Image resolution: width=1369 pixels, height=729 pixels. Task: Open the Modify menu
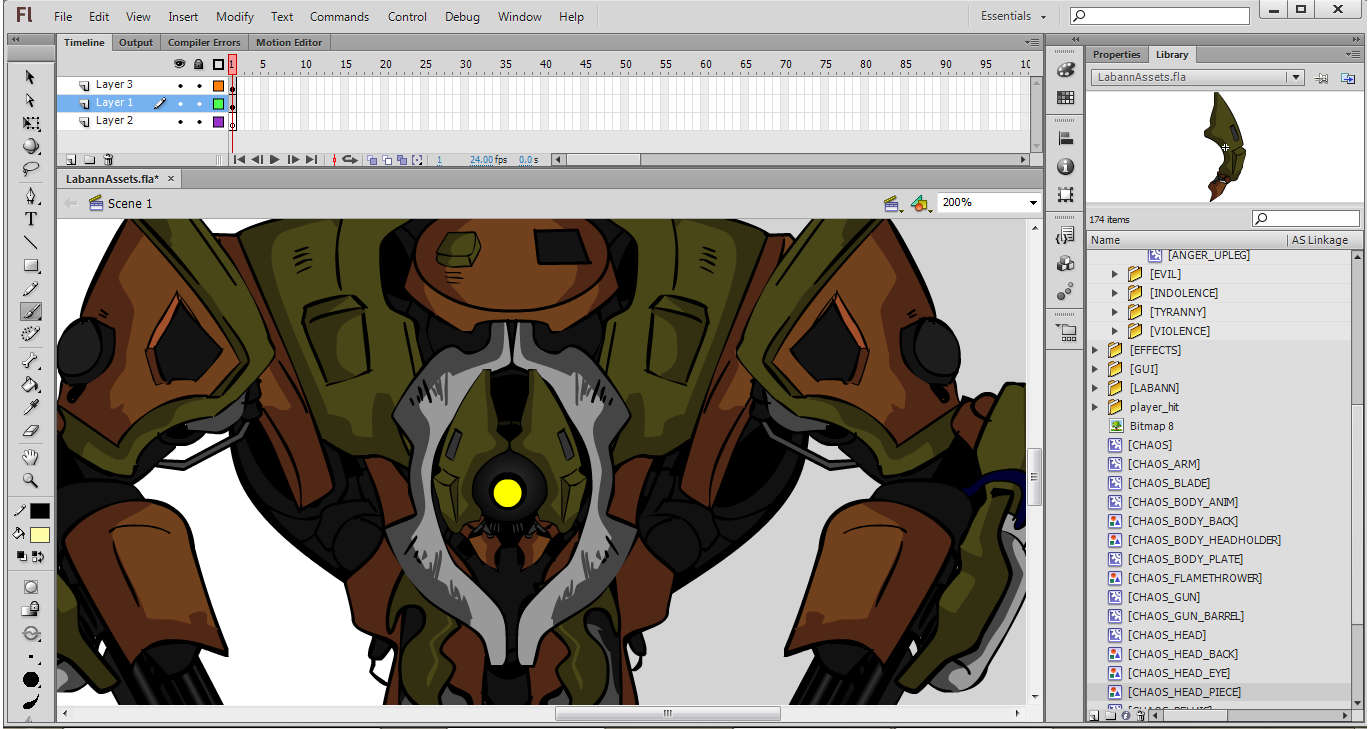tap(235, 17)
